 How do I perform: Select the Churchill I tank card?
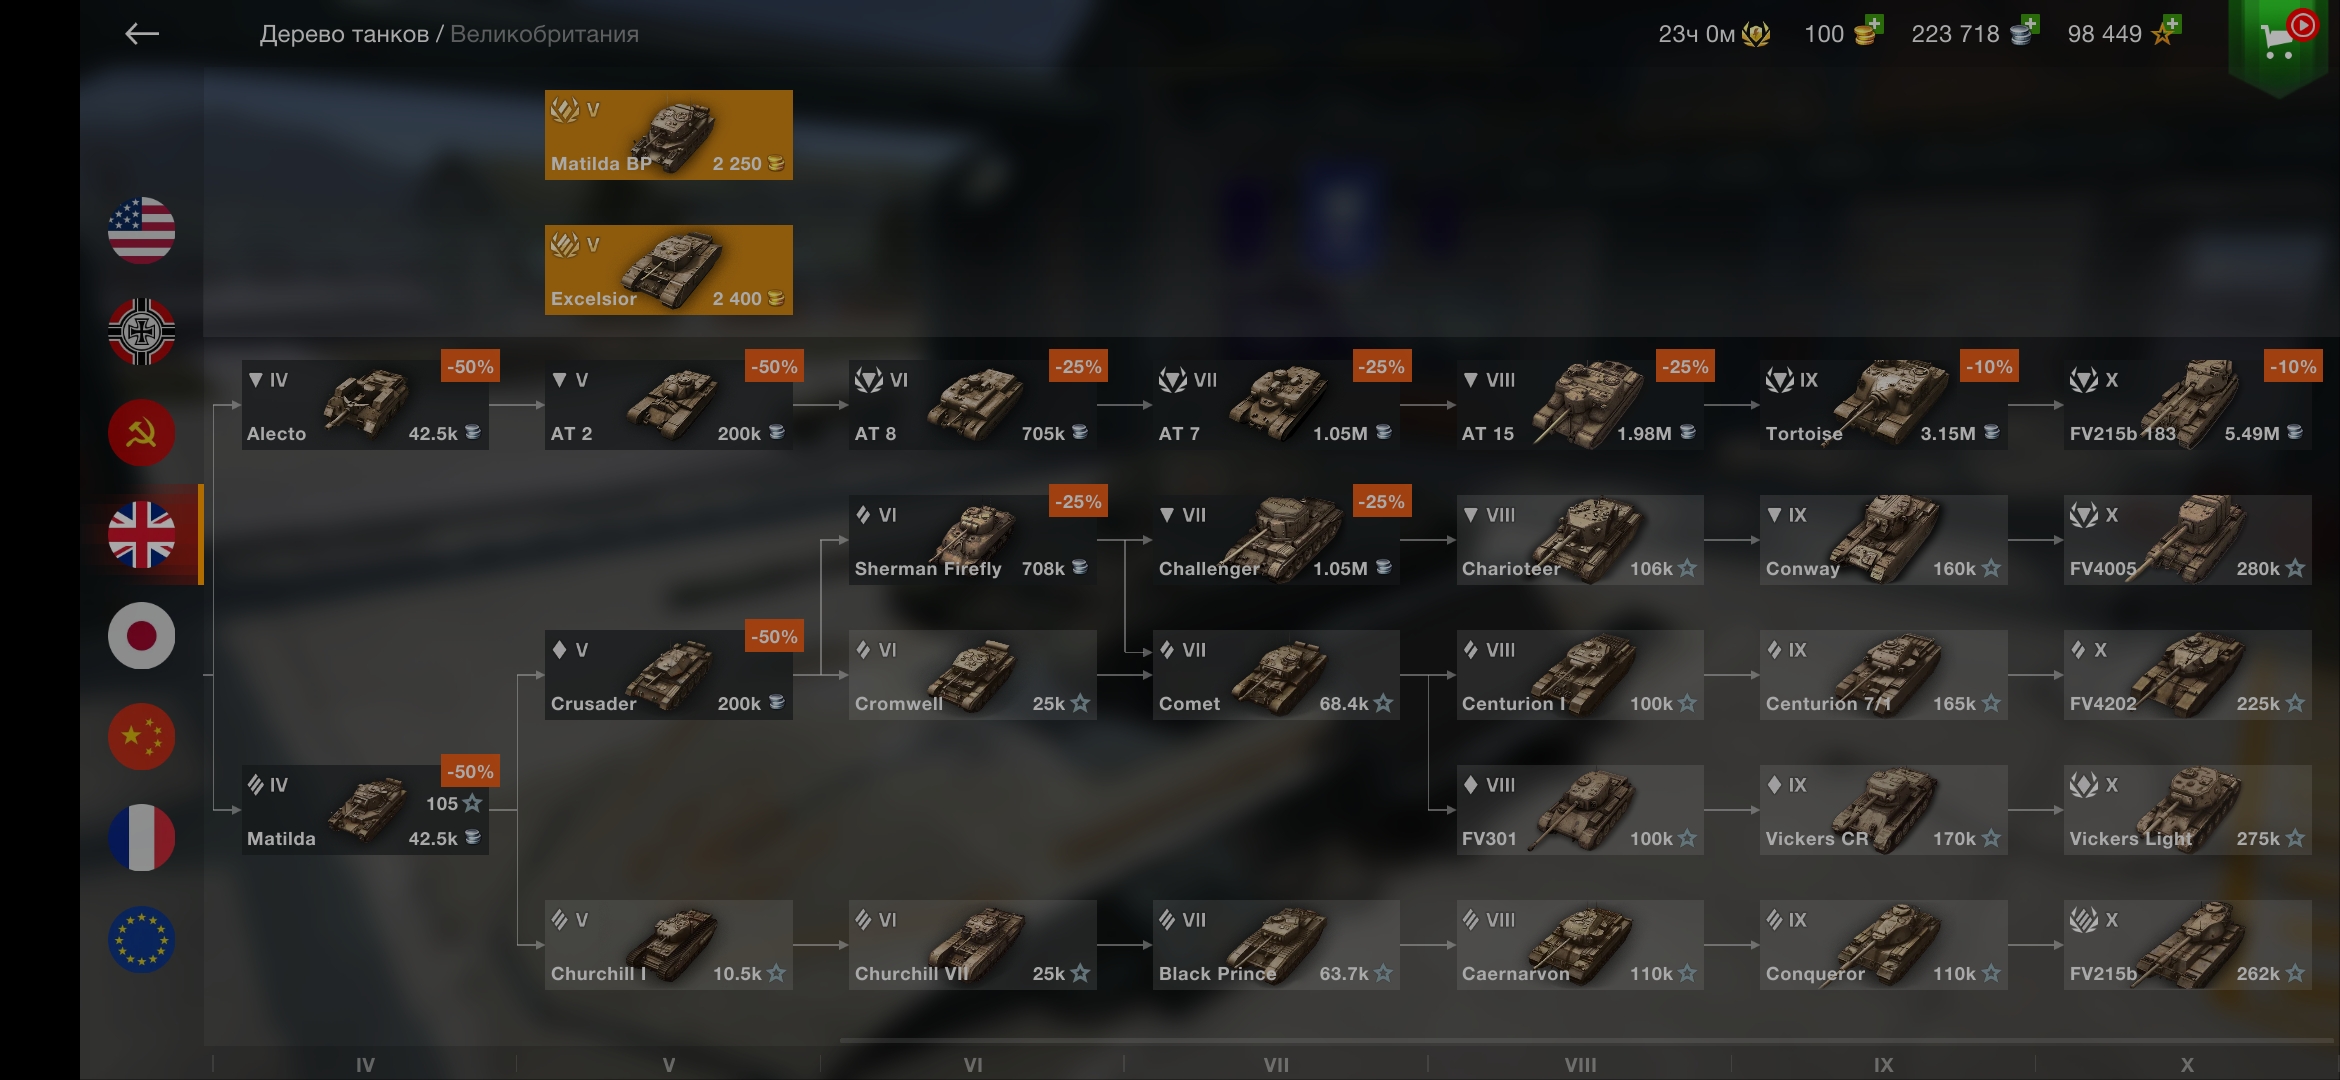[x=668, y=945]
